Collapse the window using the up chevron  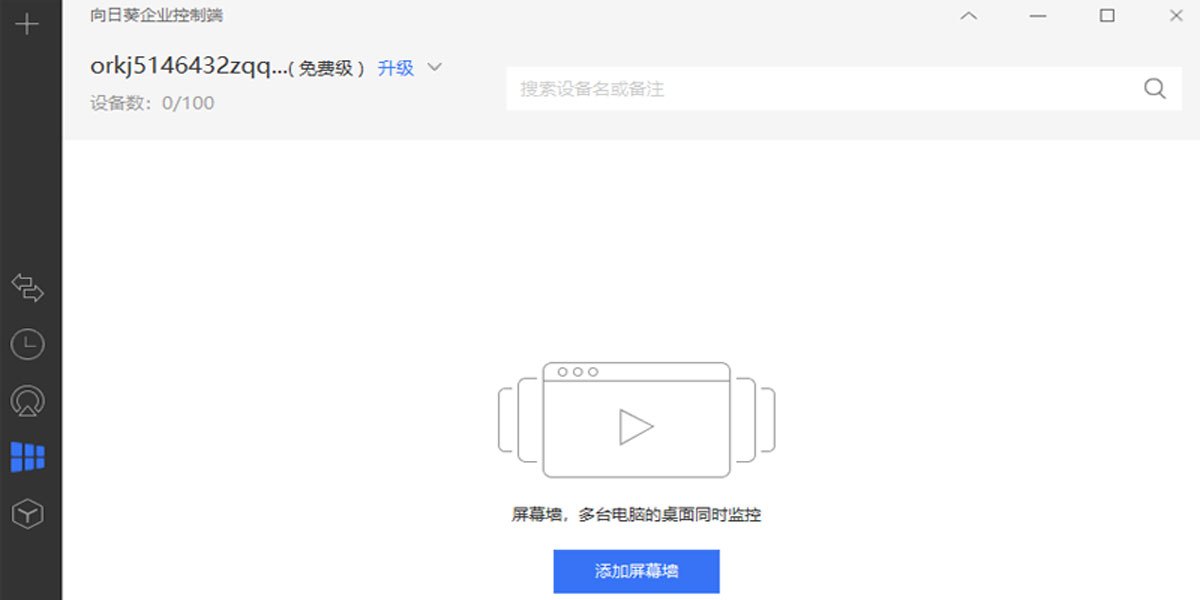[x=968, y=16]
